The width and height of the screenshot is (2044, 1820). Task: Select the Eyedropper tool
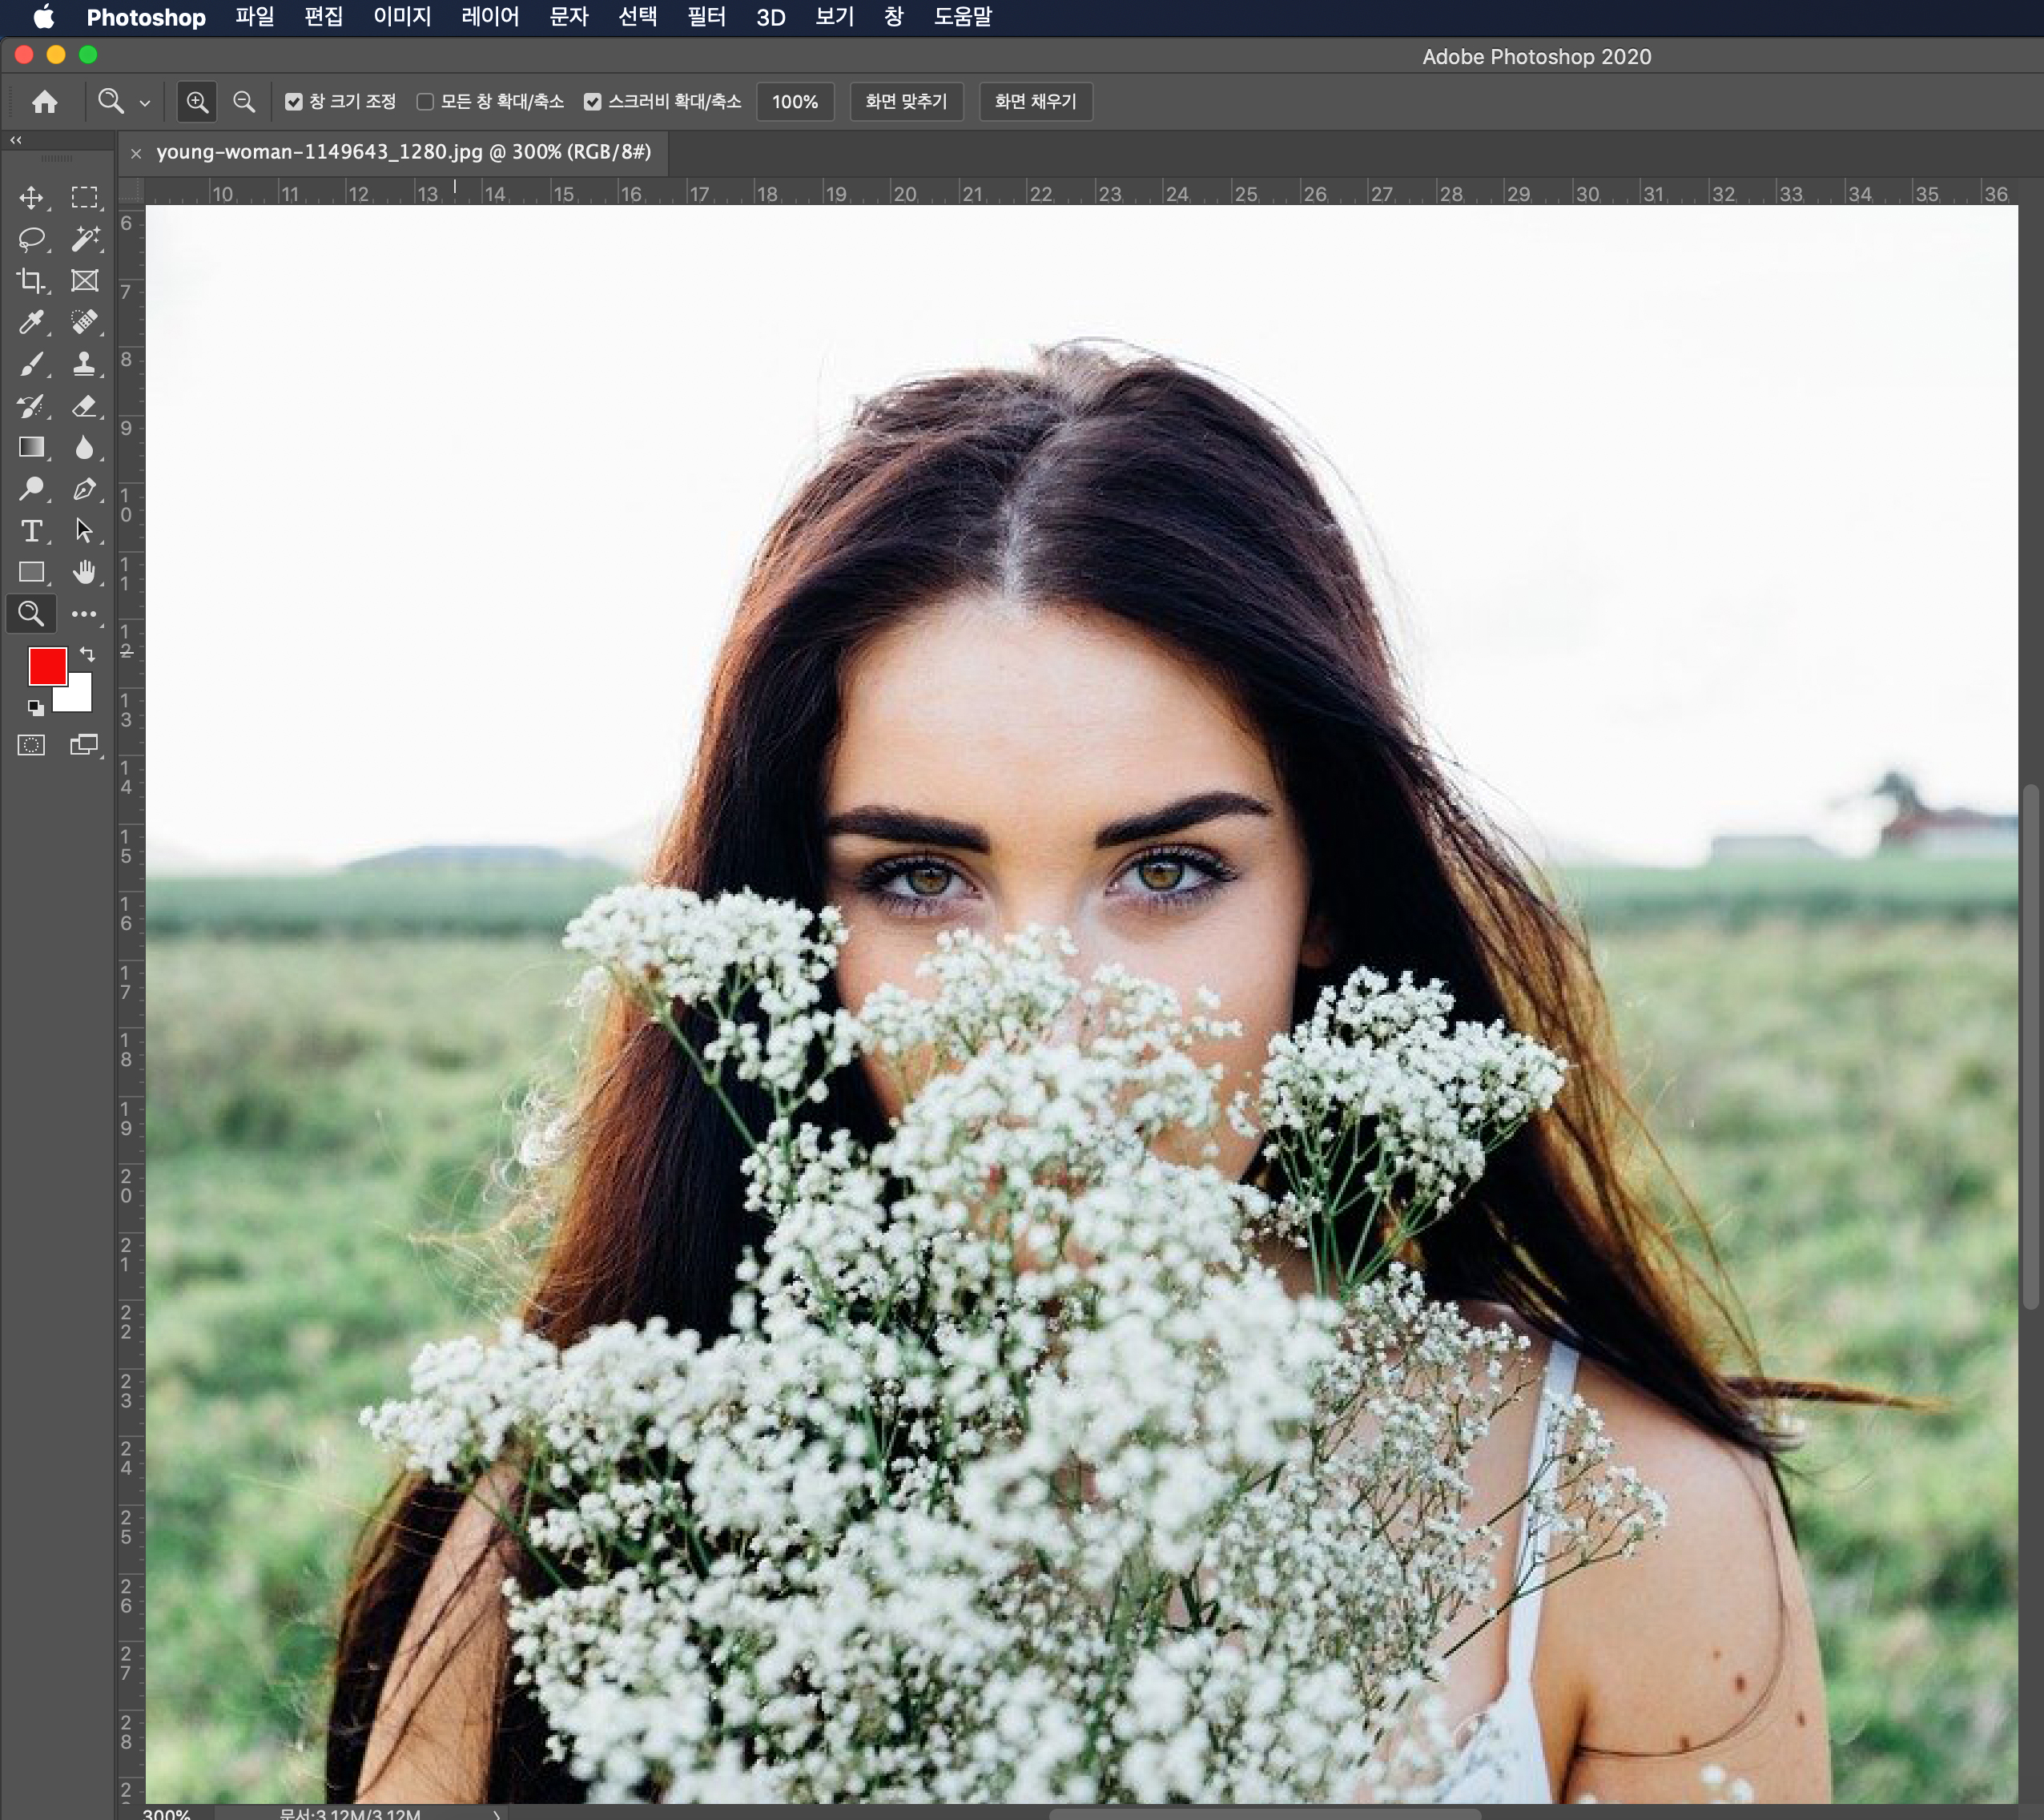click(31, 322)
